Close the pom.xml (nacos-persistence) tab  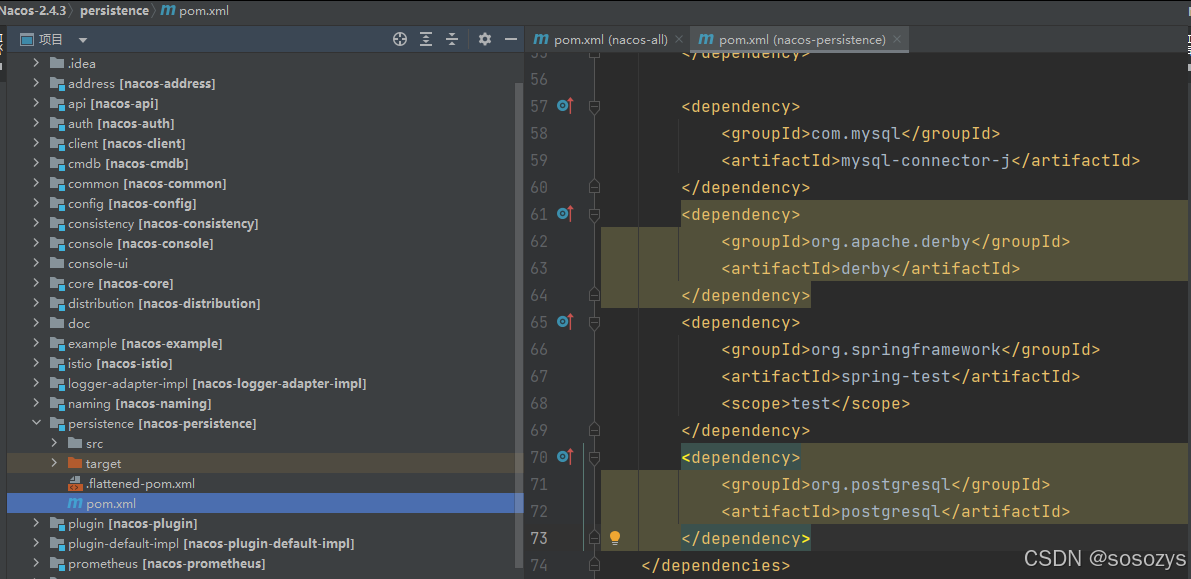tap(897, 40)
